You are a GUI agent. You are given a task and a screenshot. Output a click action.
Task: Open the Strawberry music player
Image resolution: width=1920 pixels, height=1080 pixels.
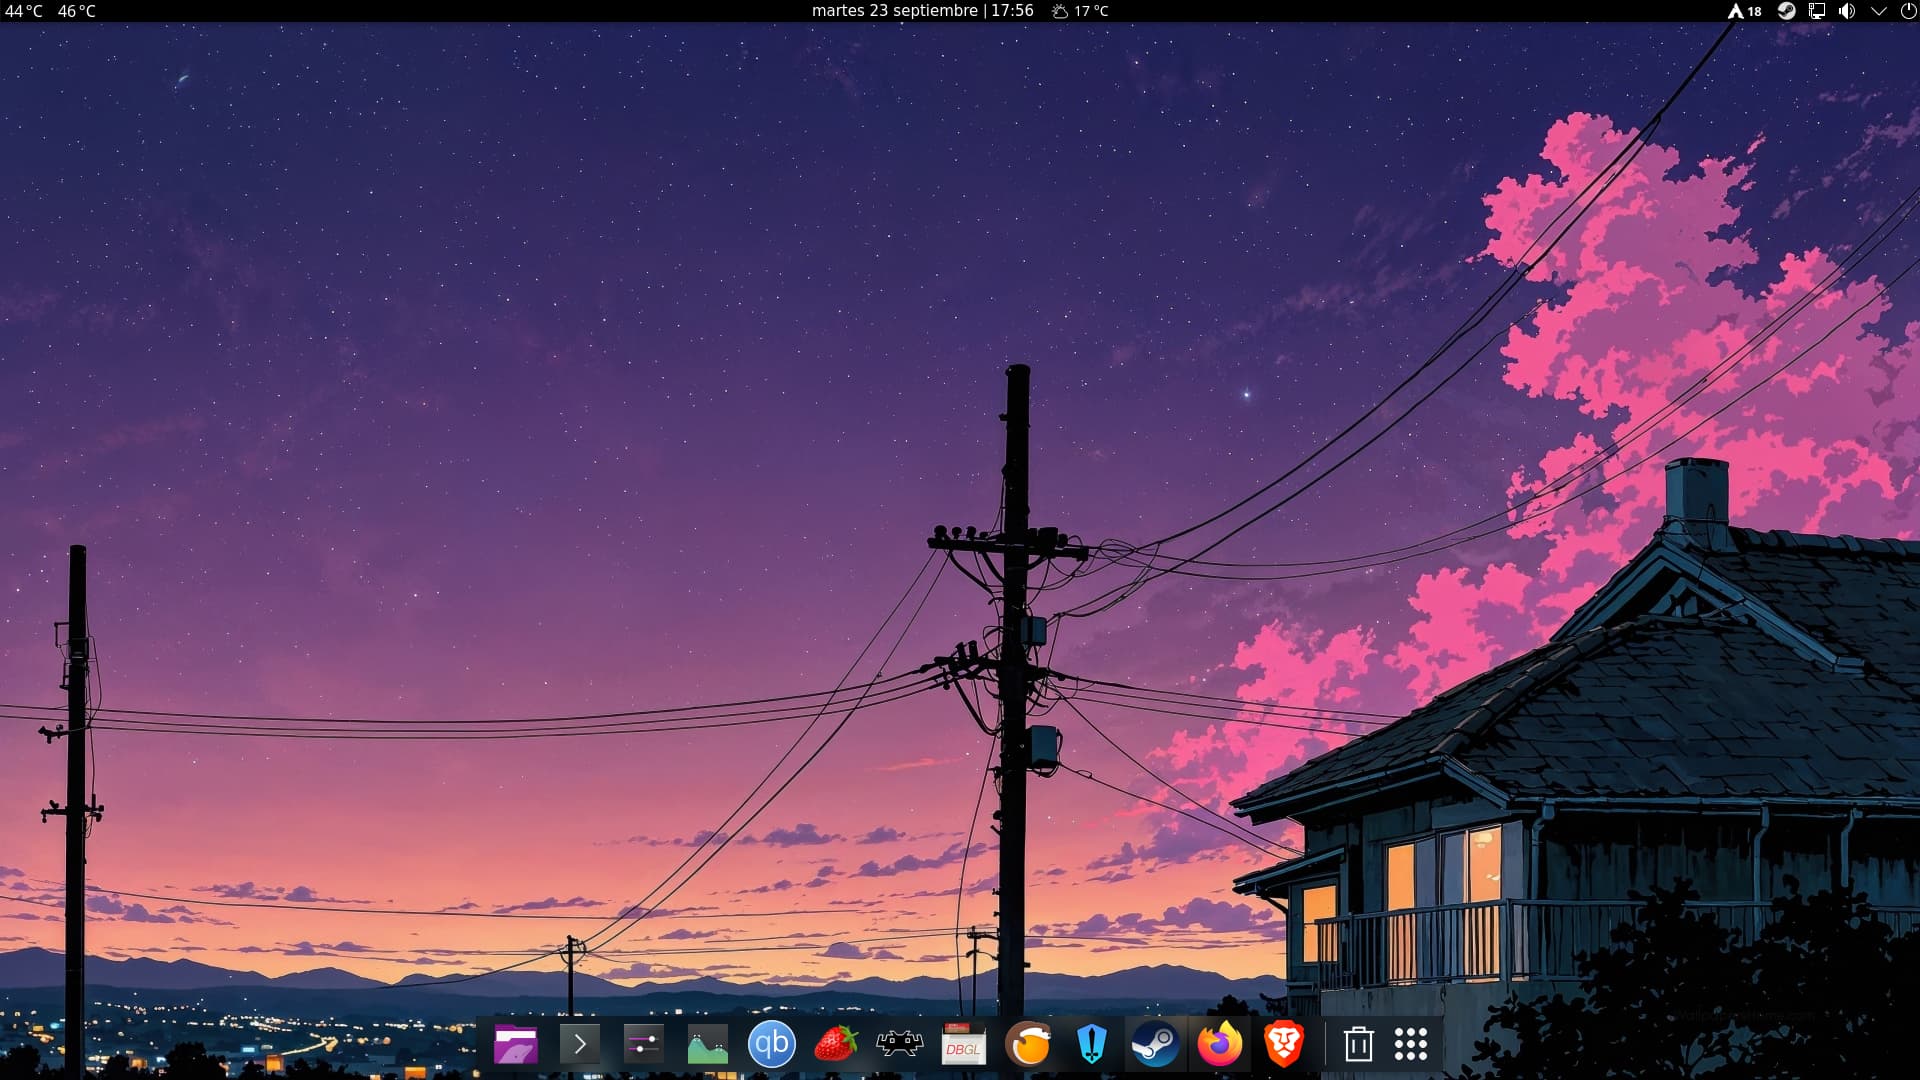836,1045
